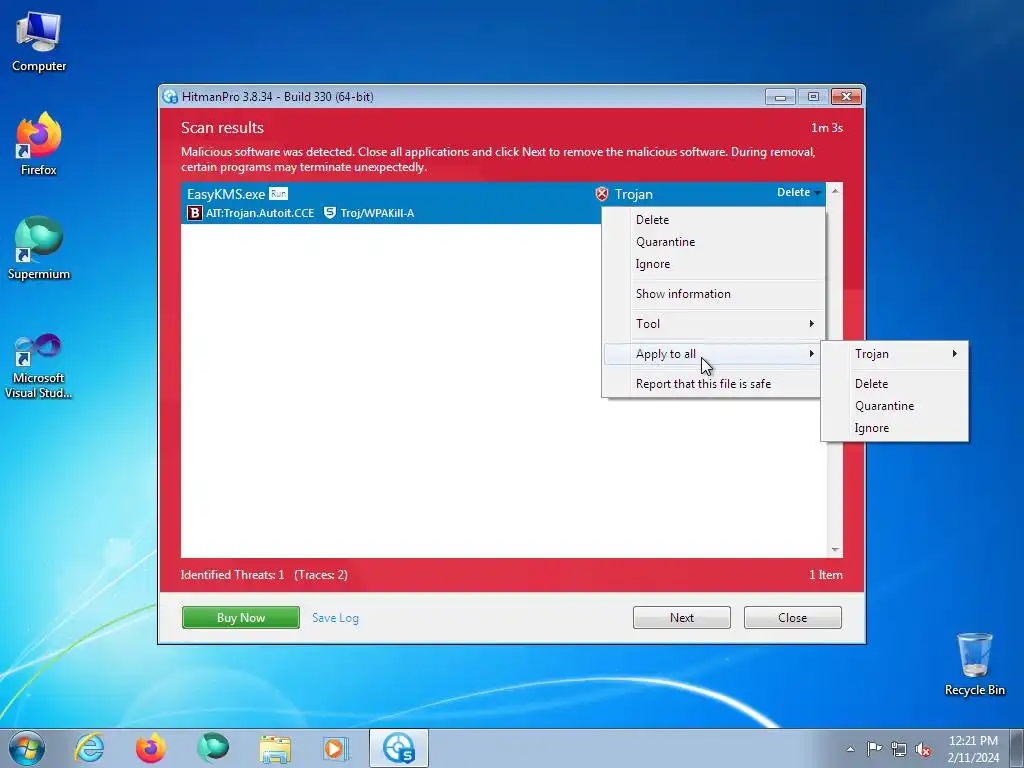
Task: Launch Internet Explorer from taskbar
Action: (x=89, y=748)
